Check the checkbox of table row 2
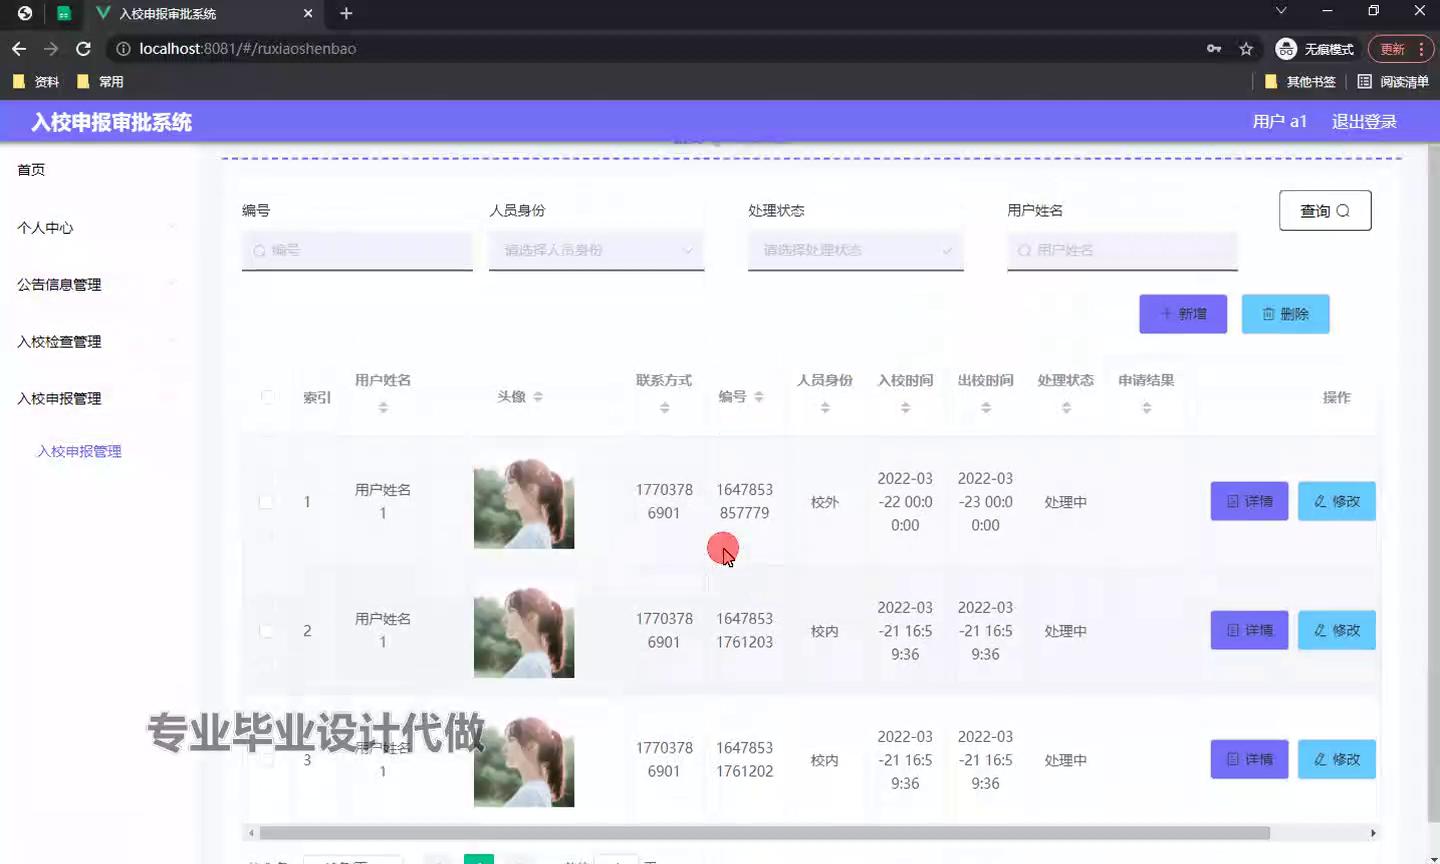The width and height of the screenshot is (1440, 864). 267,630
